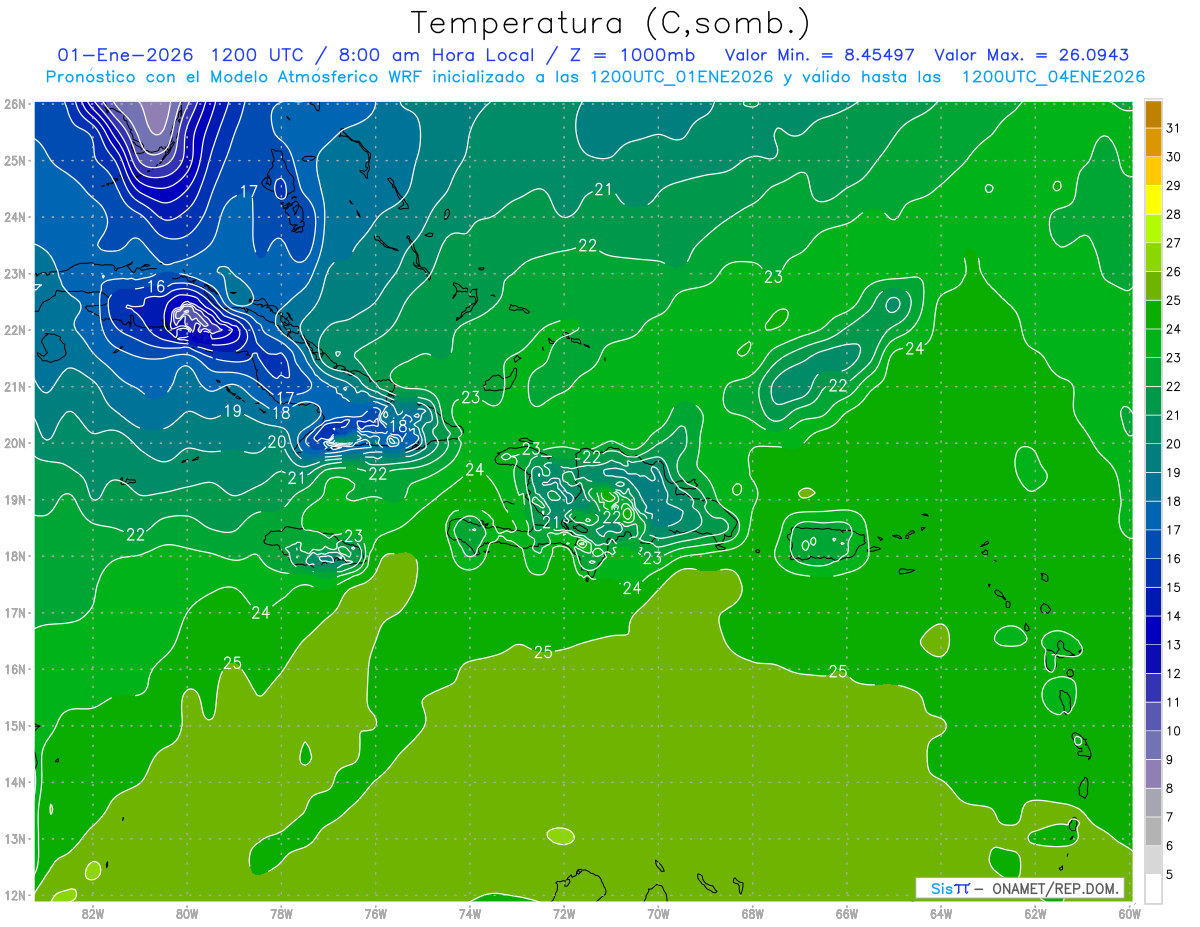The height and width of the screenshot is (927, 1200).
Task: Pick the olive-green swatch between 25 and 26
Action: 1153,286
